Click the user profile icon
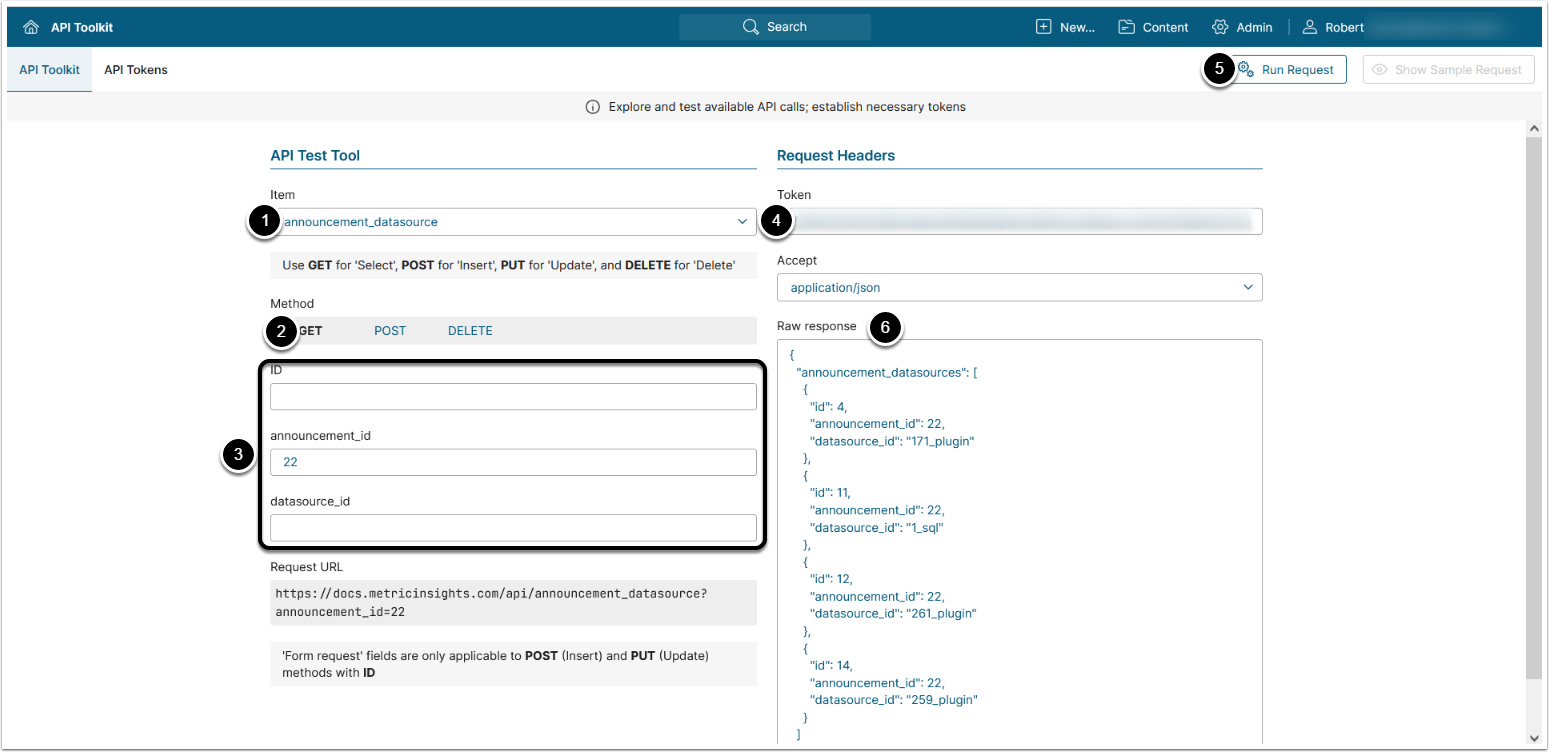The width and height of the screenshot is (1549, 752). pos(1310,27)
